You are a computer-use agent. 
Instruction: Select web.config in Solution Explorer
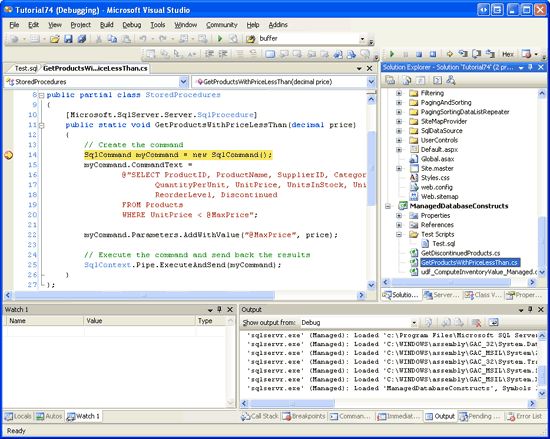coord(436,187)
